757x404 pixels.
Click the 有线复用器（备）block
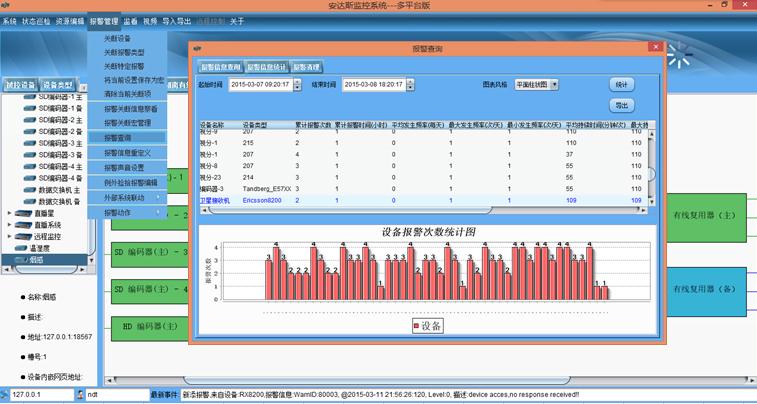(706, 292)
